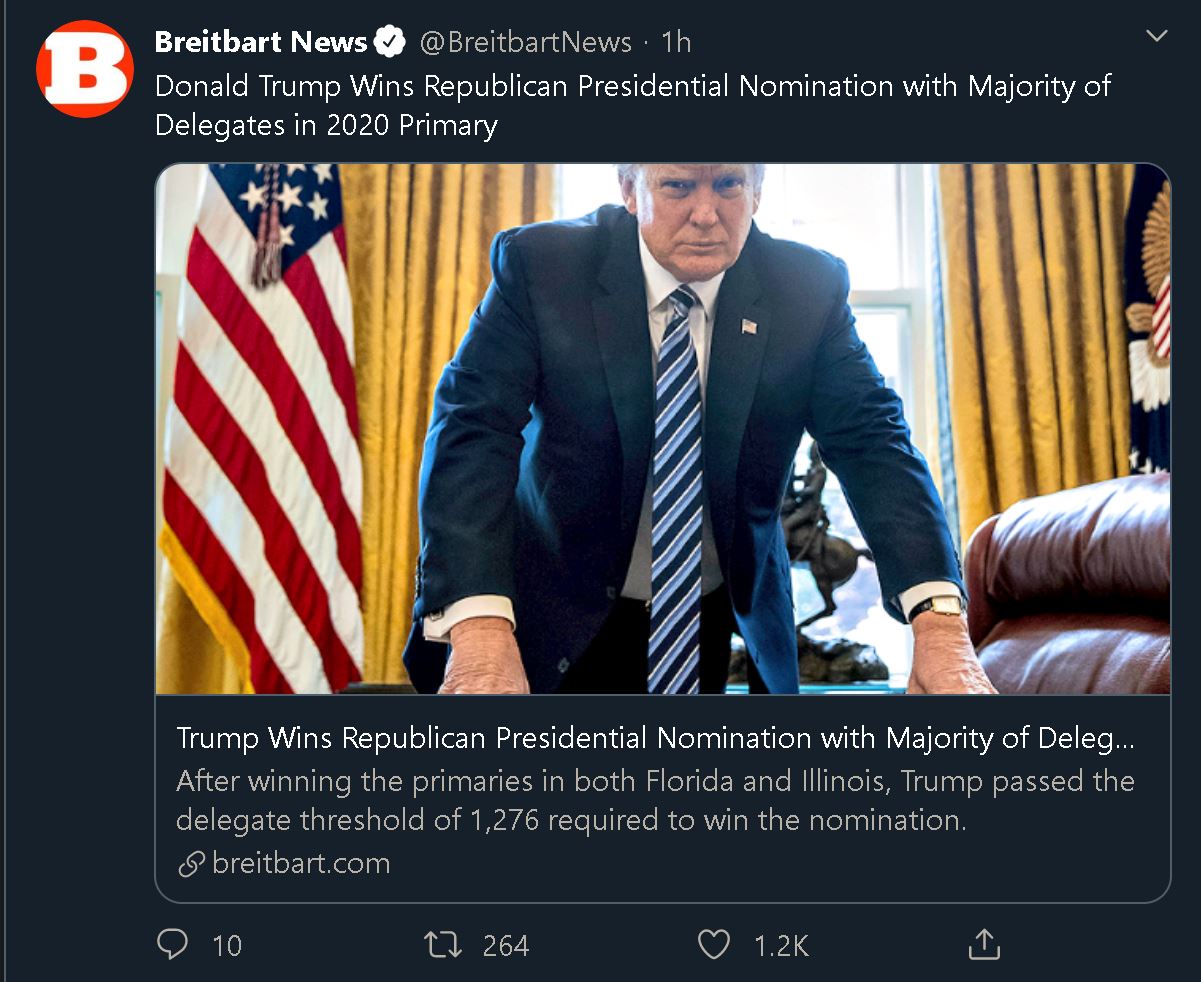
Task: Follow the breitbart.com domain link
Action: click(x=301, y=863)
